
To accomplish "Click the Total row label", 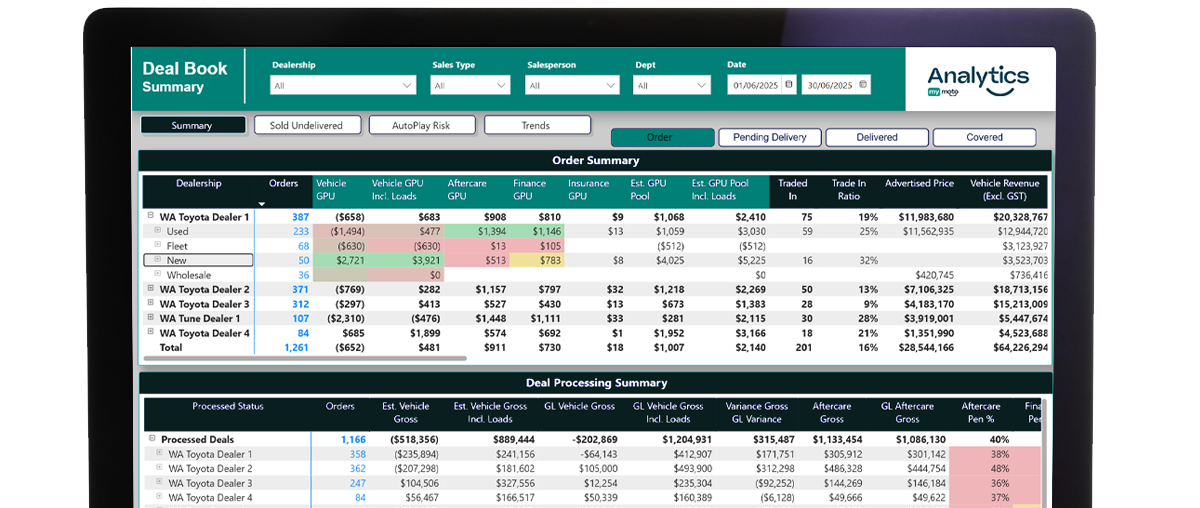I will click(171, 347).
